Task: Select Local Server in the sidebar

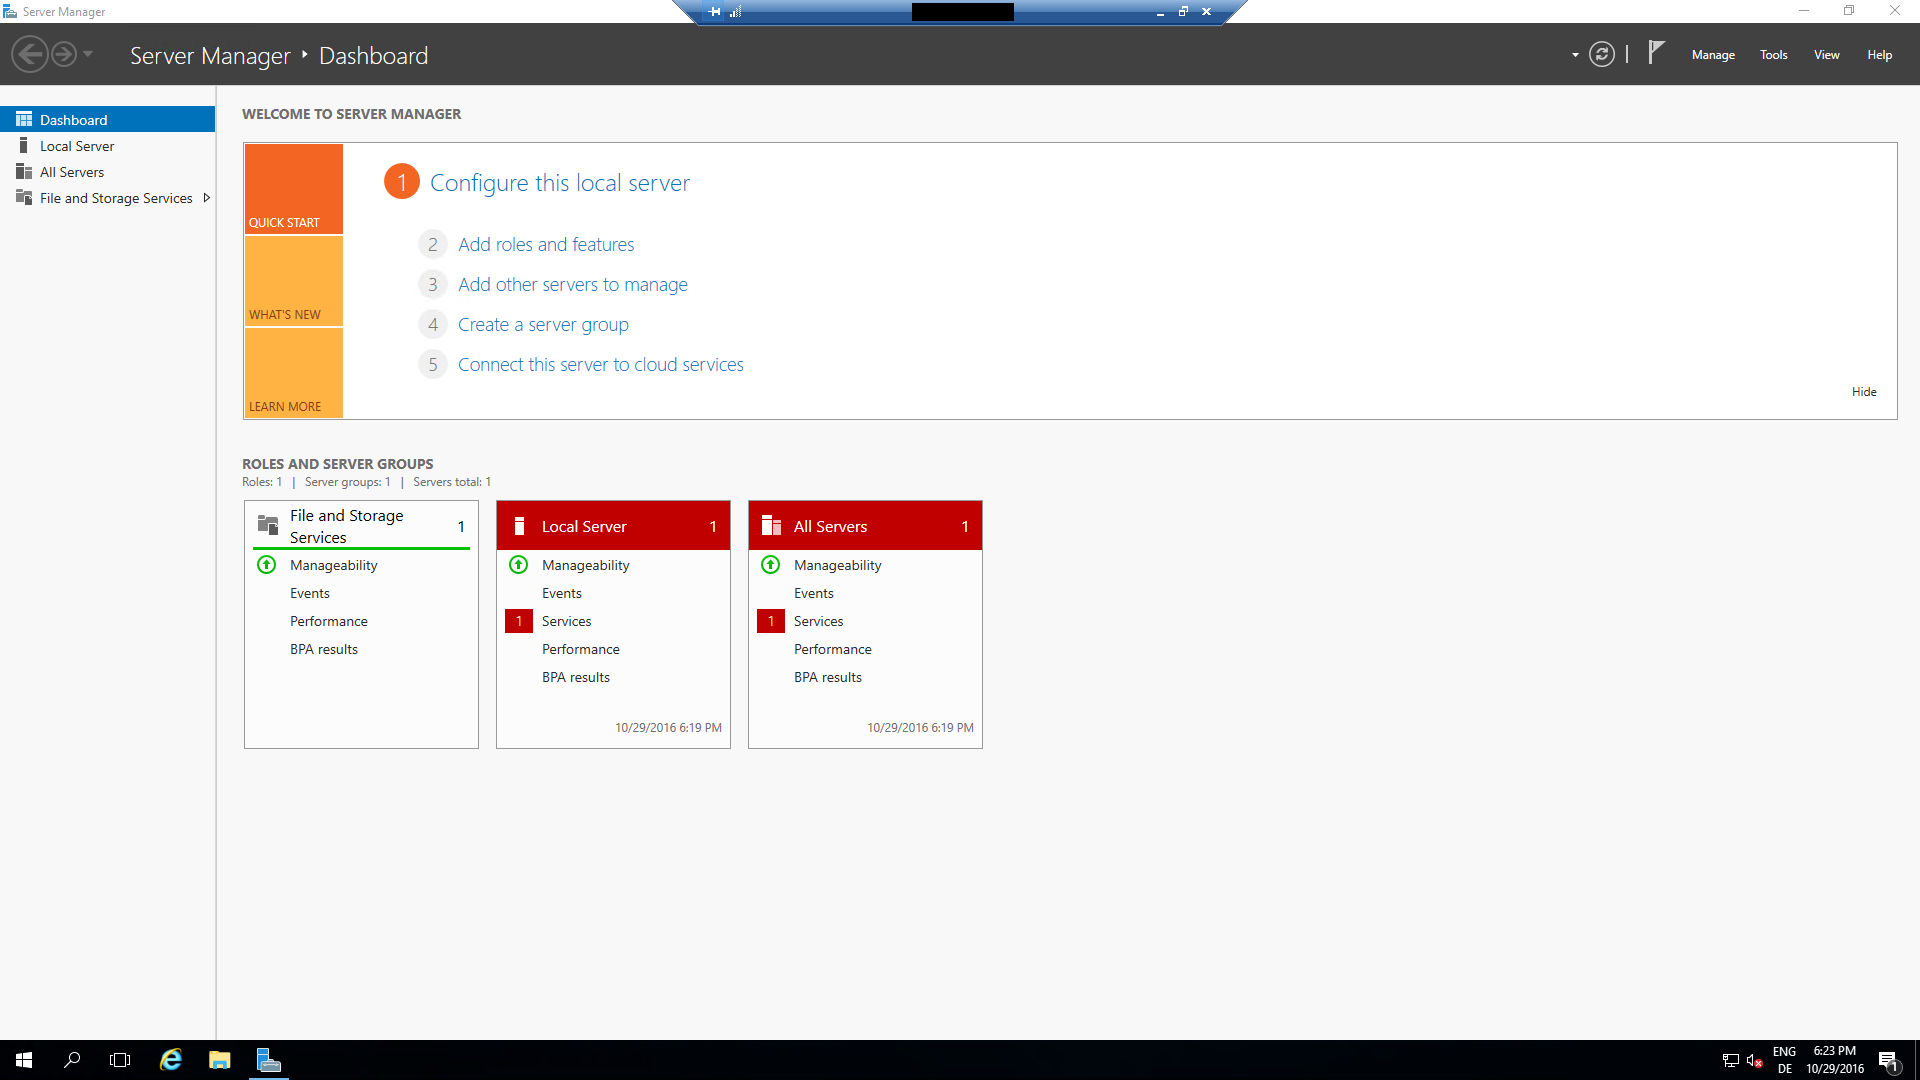Action: point(108,146)
